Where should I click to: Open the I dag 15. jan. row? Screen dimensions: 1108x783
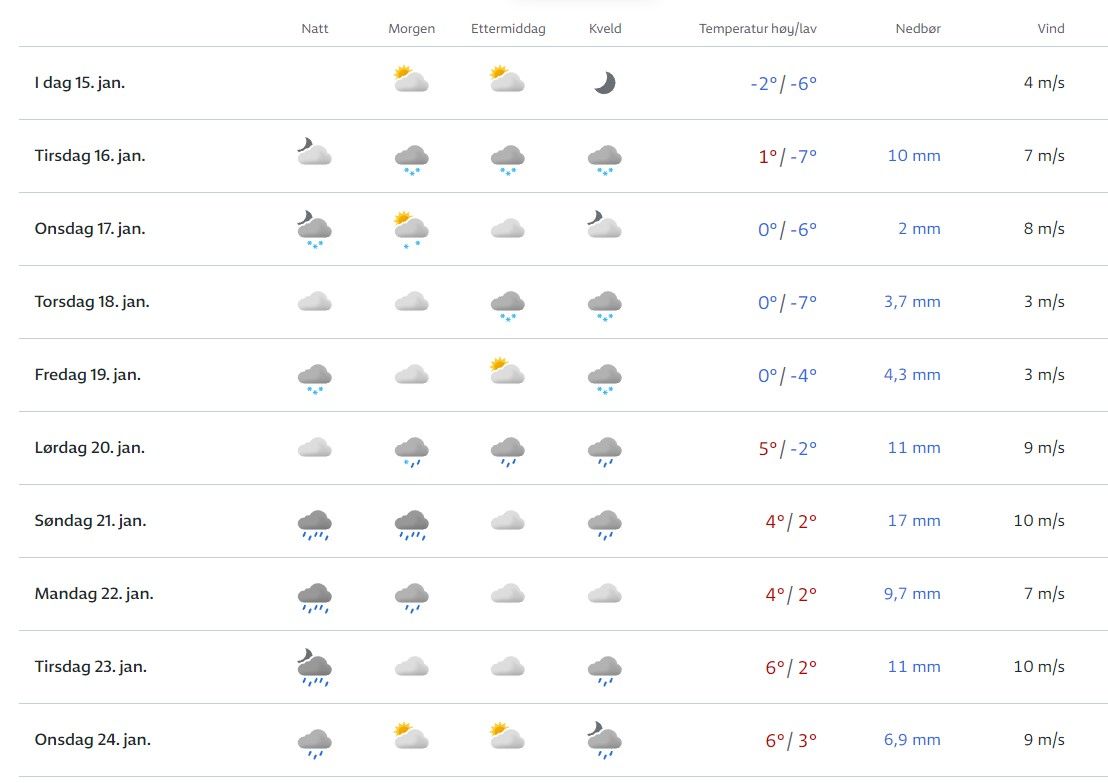coord(80,83)
